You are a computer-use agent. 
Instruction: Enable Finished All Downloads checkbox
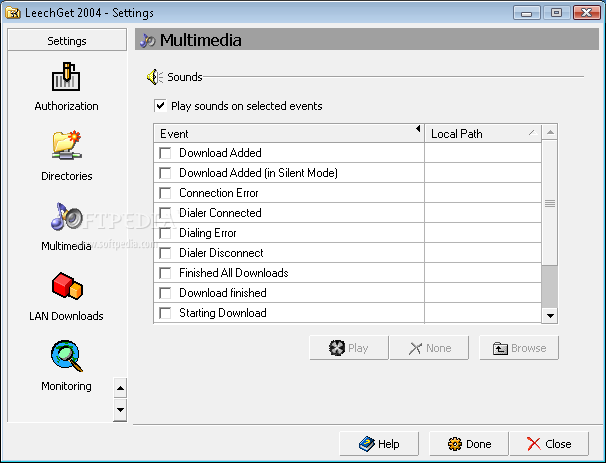point(165,273)
